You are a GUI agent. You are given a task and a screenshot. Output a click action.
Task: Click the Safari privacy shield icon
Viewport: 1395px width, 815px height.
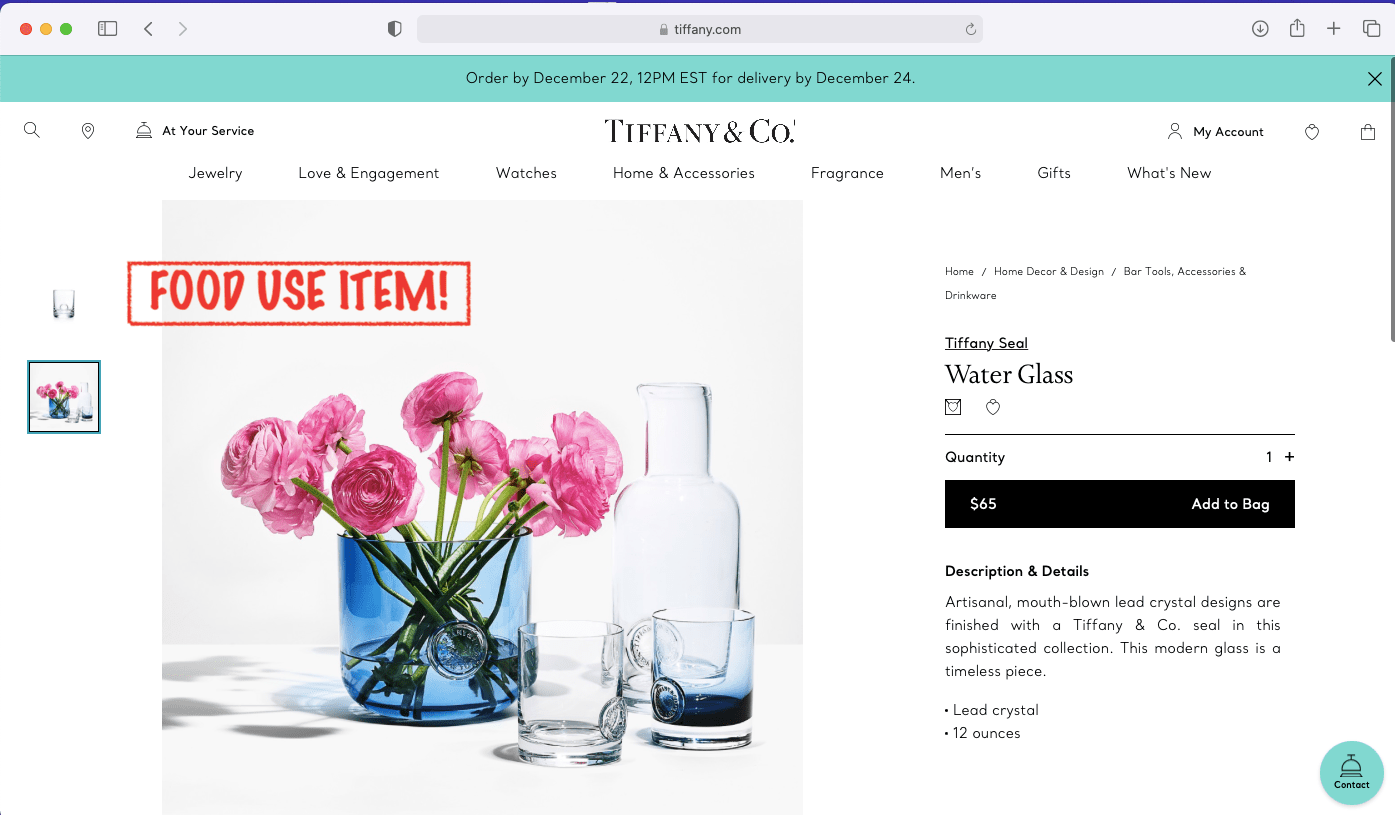394,29
